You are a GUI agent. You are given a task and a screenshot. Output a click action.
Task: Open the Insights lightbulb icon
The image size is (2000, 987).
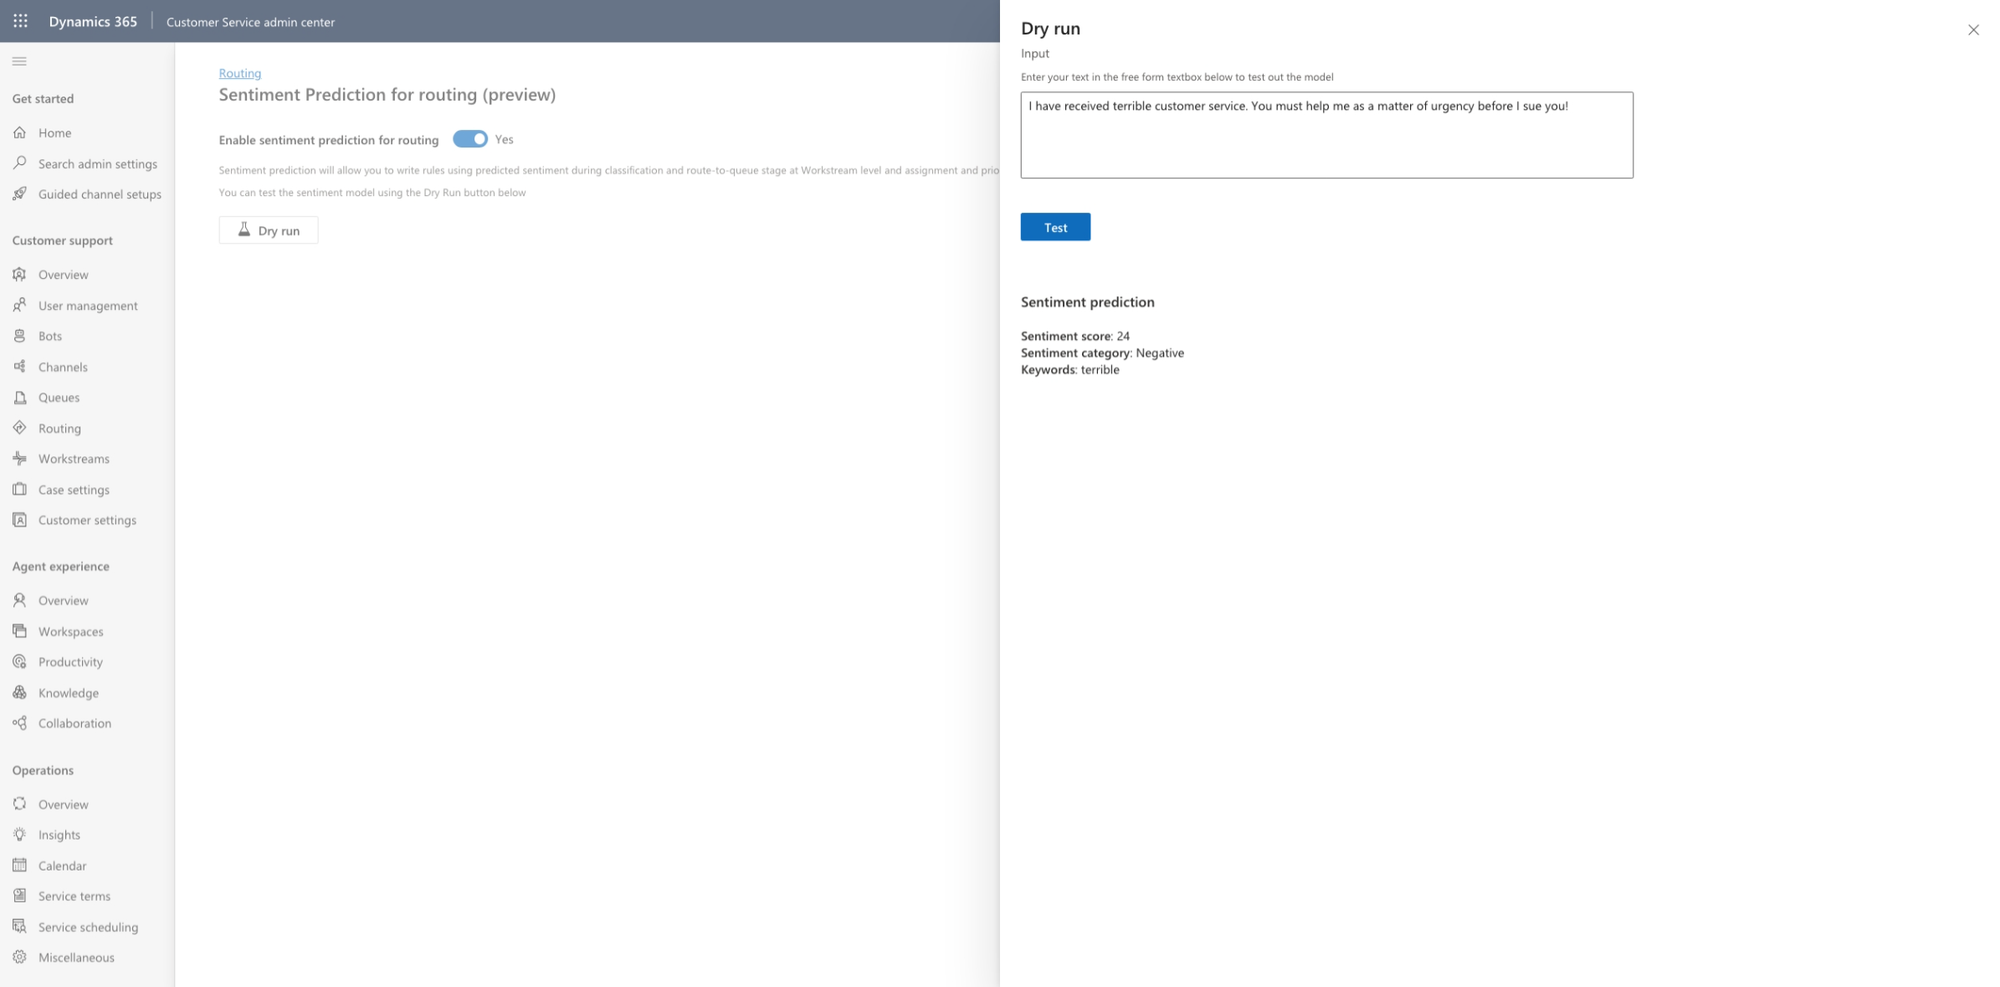click(19, 834)
